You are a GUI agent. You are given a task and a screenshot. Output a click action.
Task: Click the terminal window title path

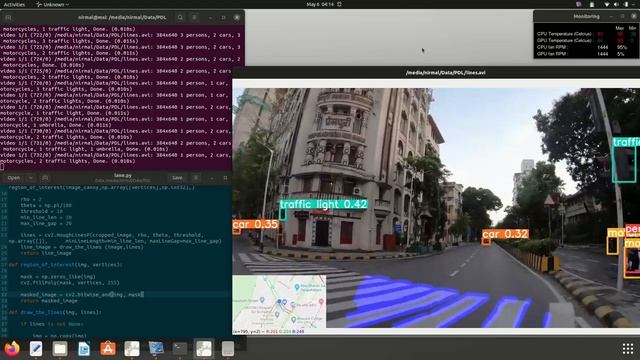122,18
